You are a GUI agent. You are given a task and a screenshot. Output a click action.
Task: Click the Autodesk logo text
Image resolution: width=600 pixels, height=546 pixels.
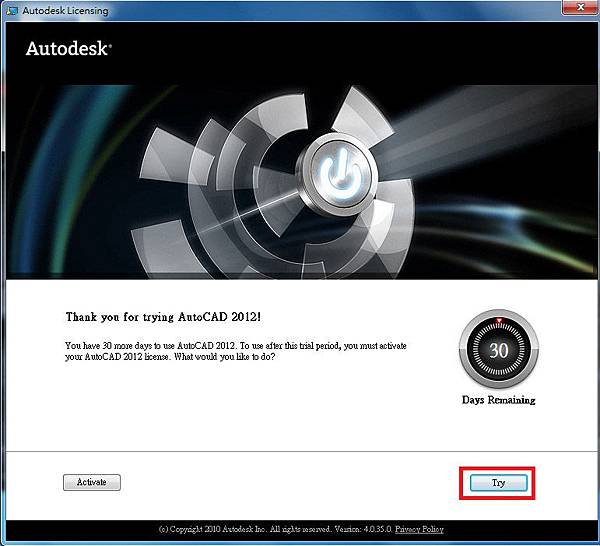point(68,49)
